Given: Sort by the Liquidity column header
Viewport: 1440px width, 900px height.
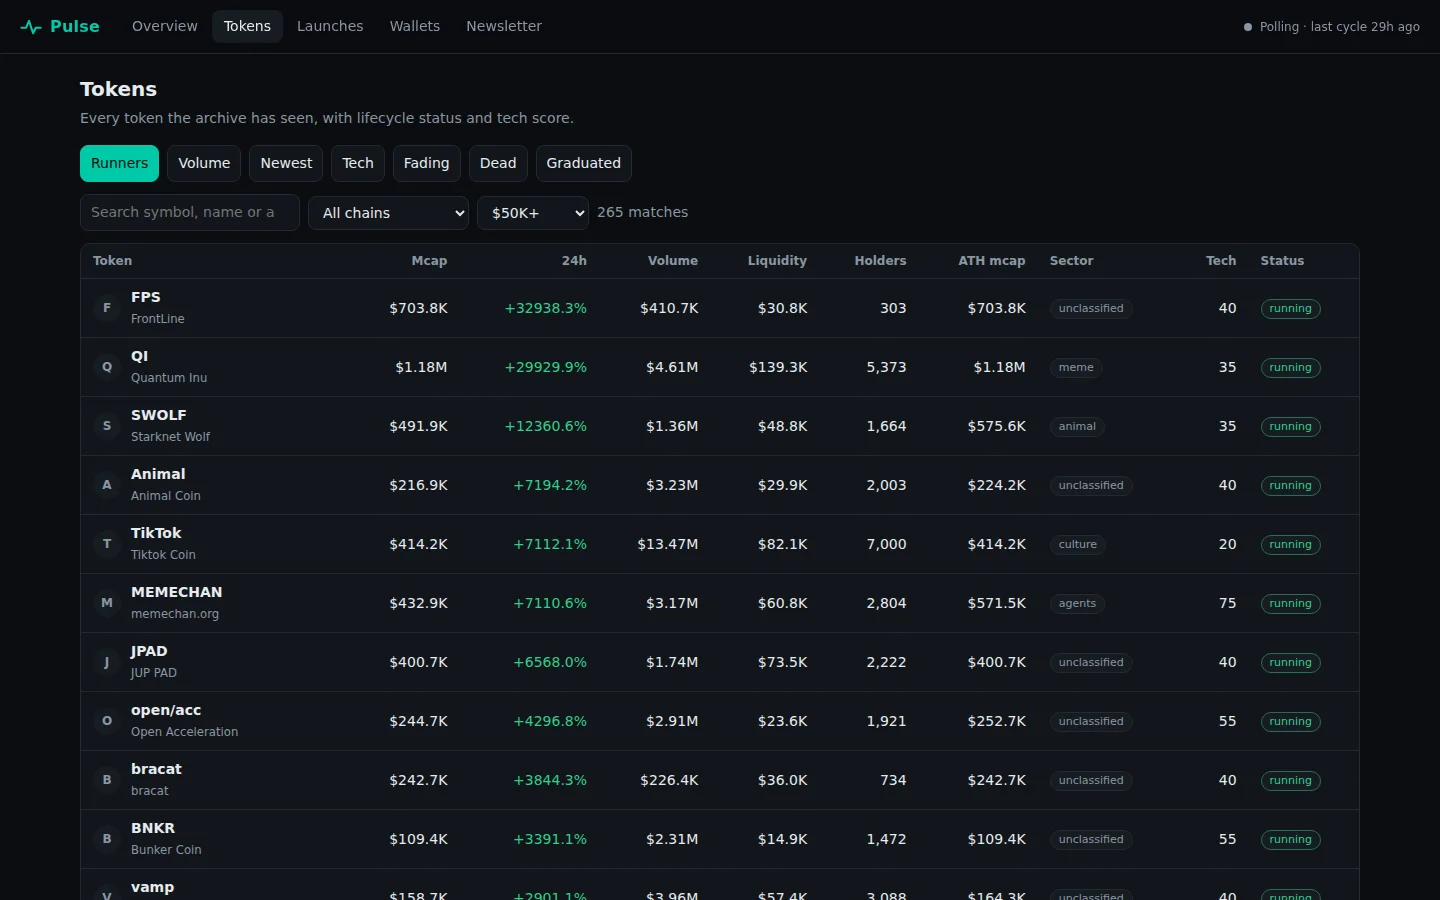Looking at the screenshot, I should click(x=777, y=261).
